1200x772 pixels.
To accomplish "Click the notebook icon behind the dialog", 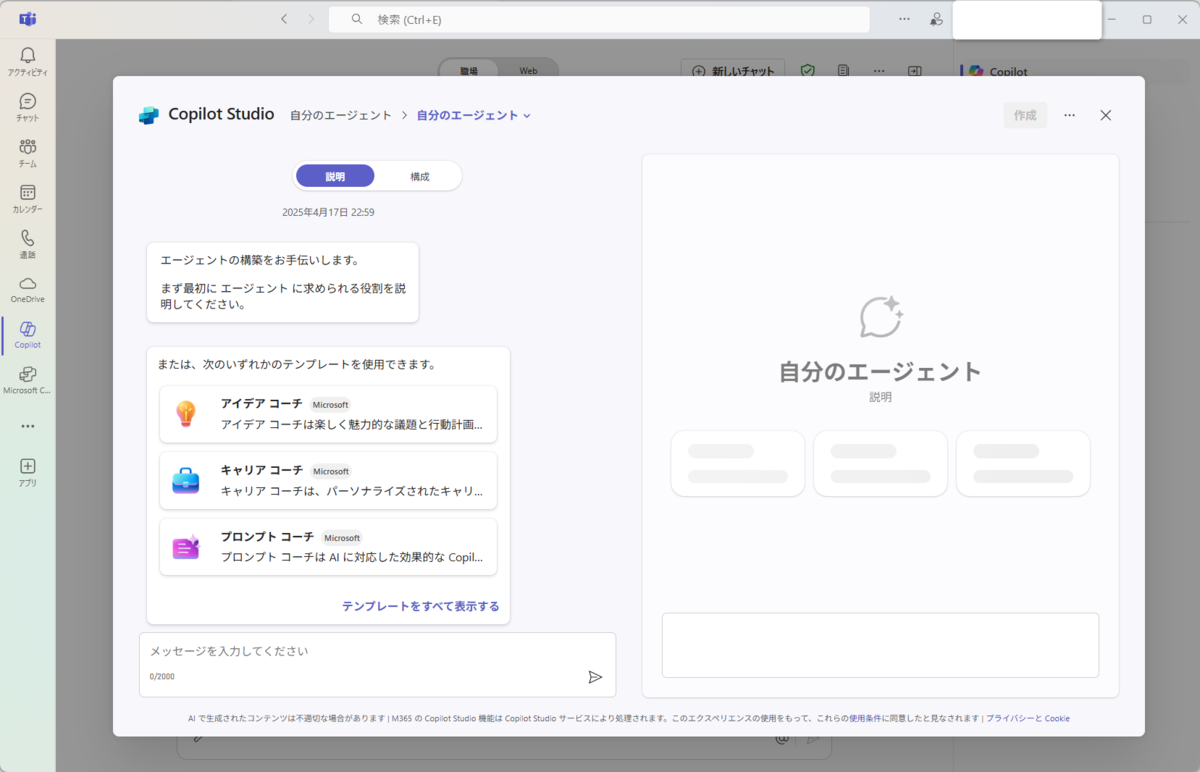I will [844, 71].
